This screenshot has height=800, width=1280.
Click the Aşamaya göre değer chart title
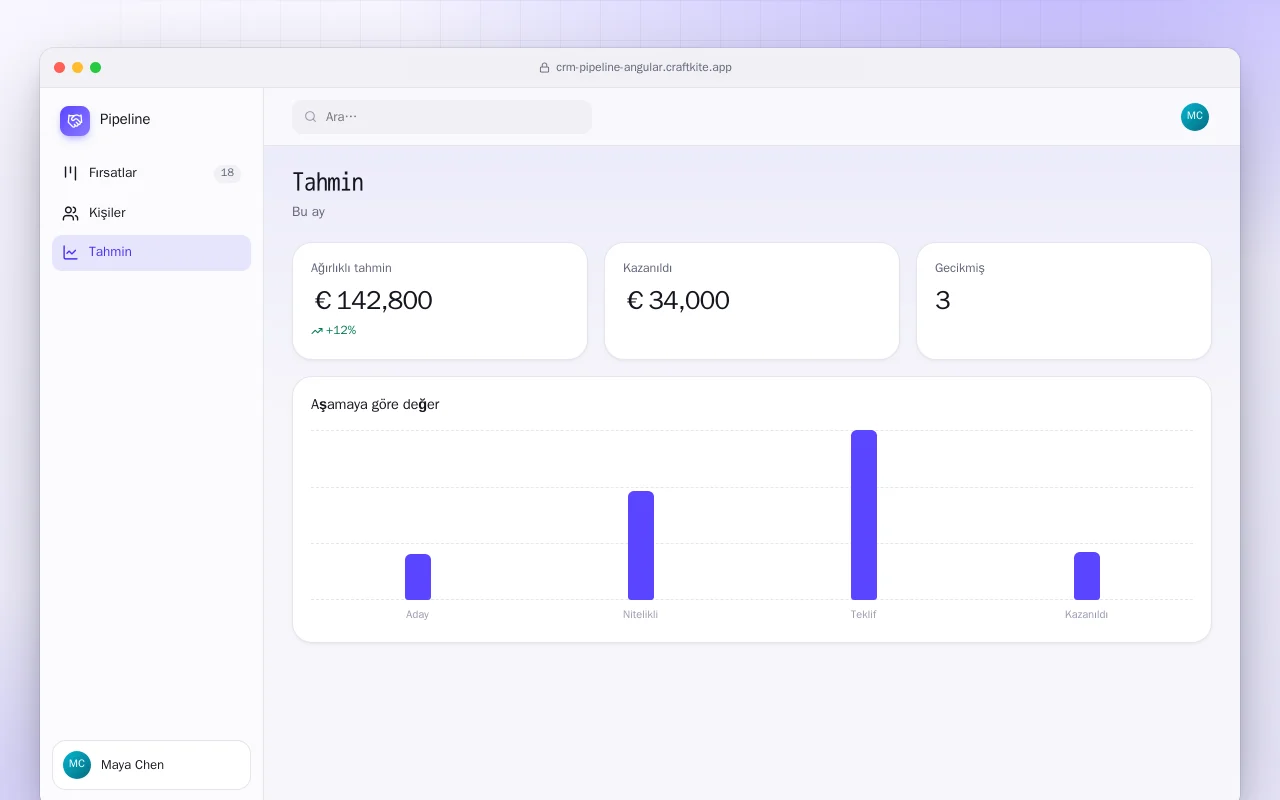click(x=375, y=404)
